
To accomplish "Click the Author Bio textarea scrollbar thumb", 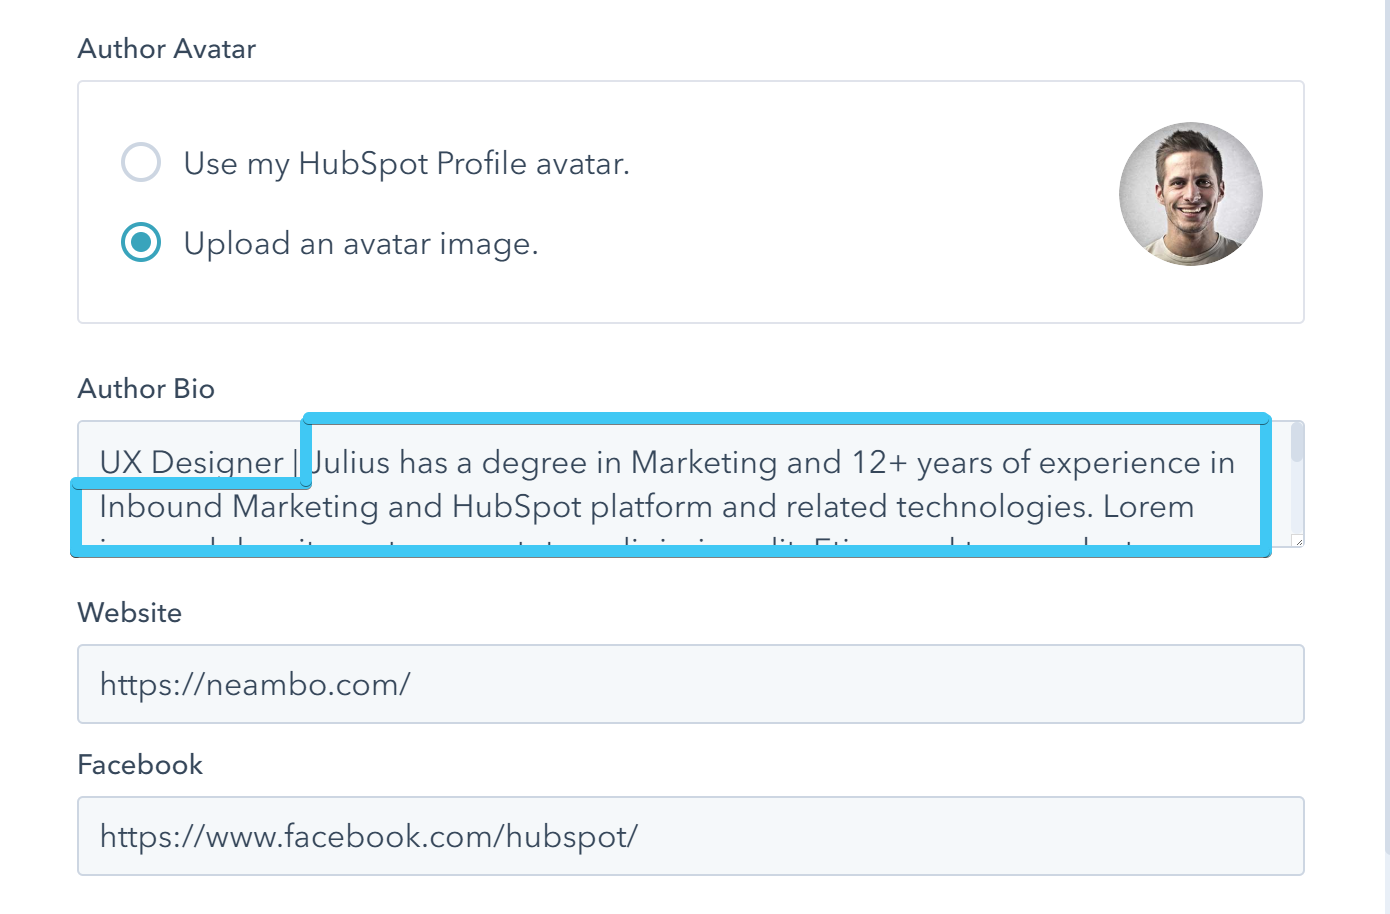I will 1297,443.
